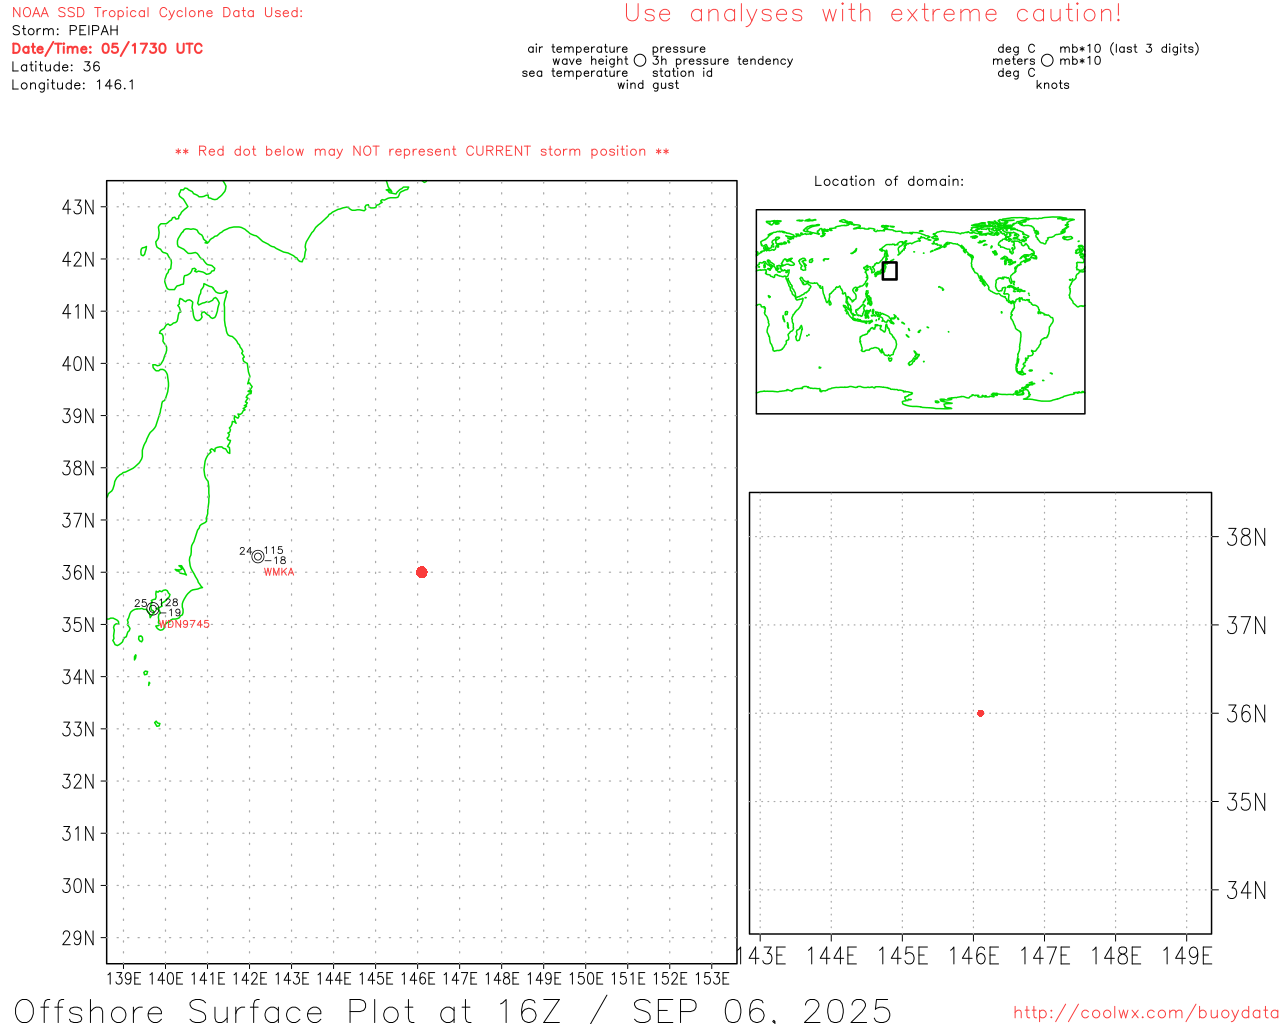Click the 'station id' legend label

pyautogui.click(x=683, y=73)
